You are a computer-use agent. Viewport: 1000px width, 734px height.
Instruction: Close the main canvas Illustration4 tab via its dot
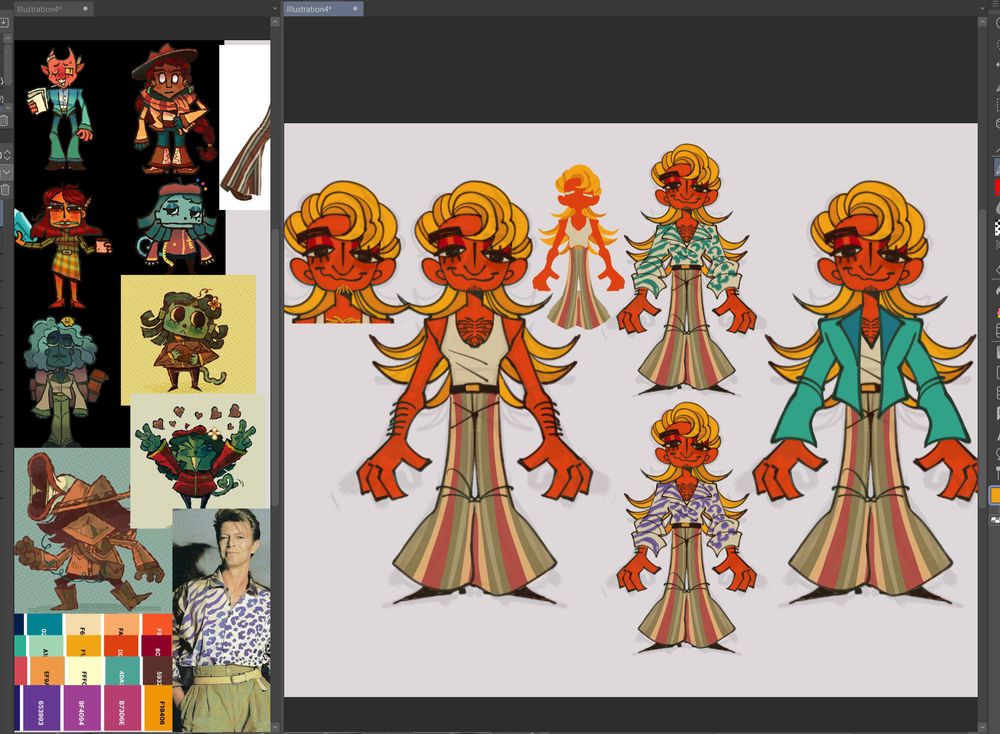356,9
